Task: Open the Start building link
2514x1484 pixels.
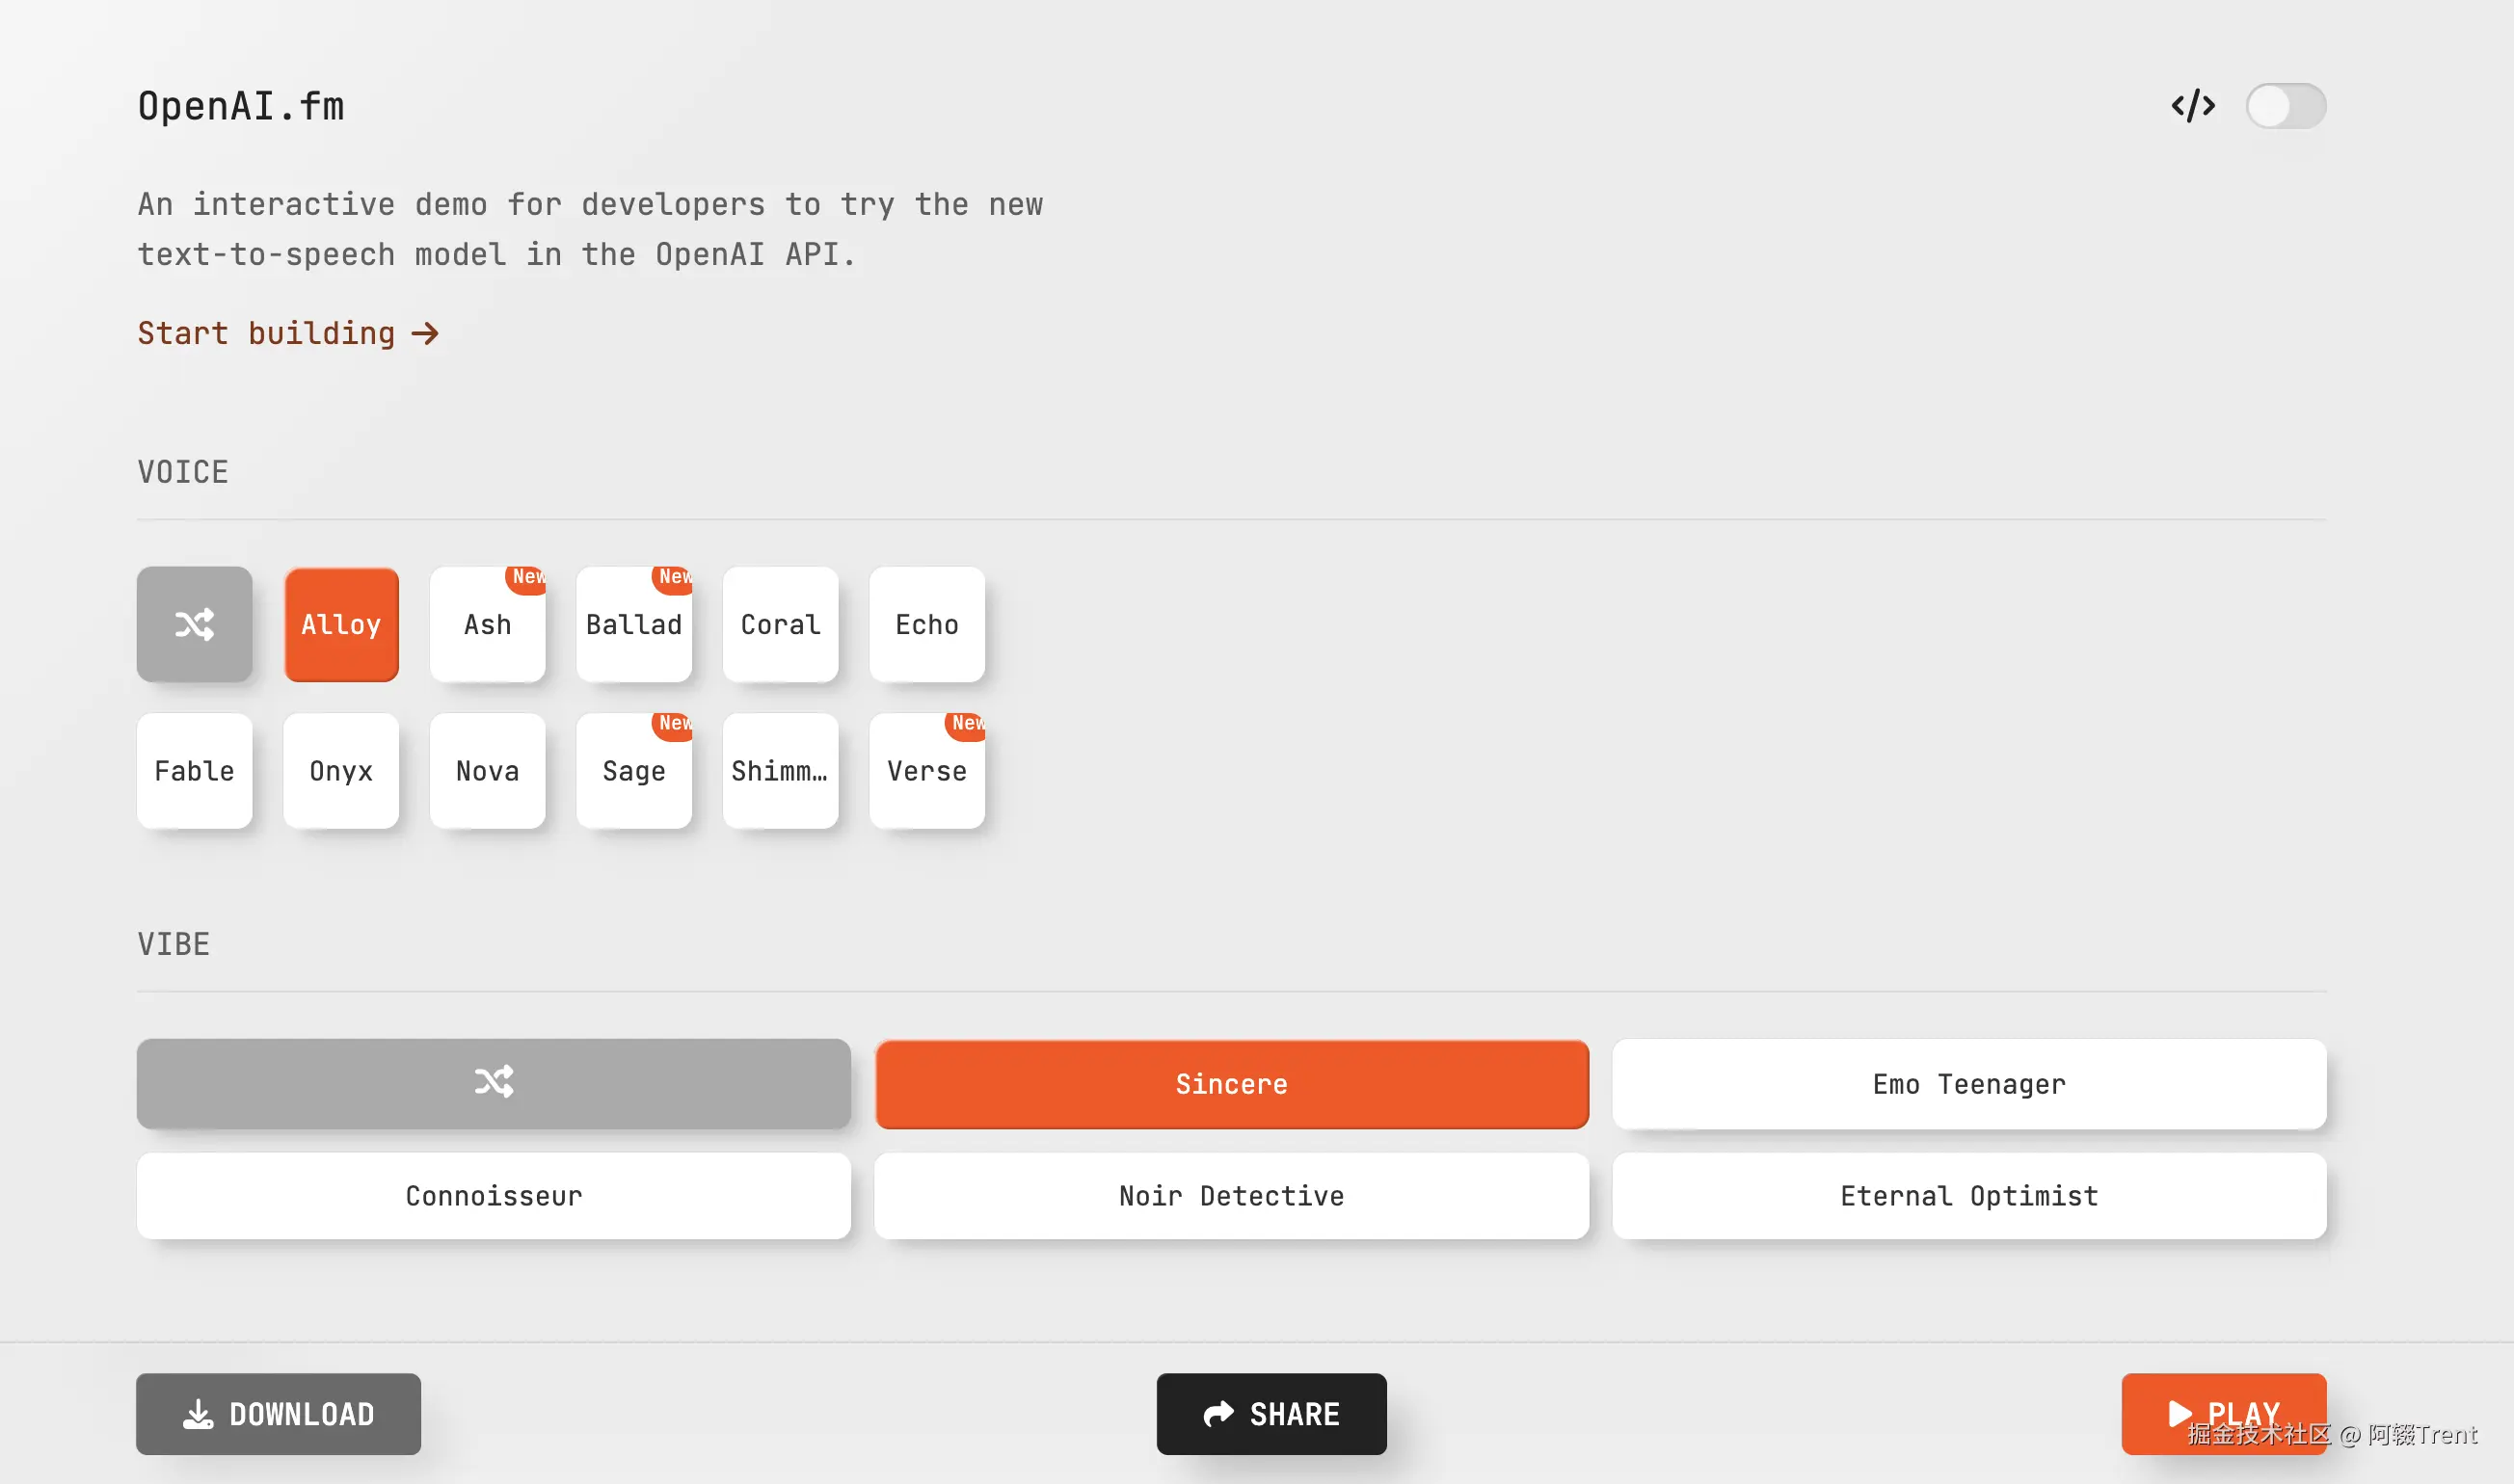Action: [x=288, y=333]
